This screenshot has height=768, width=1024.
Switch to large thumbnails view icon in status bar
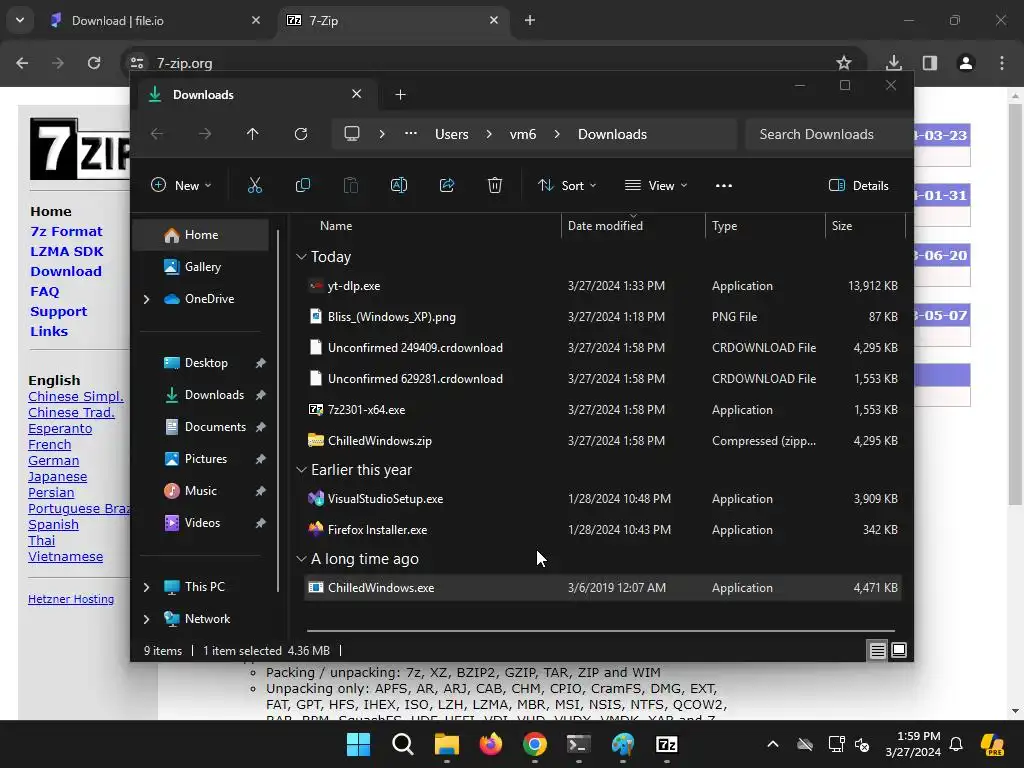click(899, 650)
